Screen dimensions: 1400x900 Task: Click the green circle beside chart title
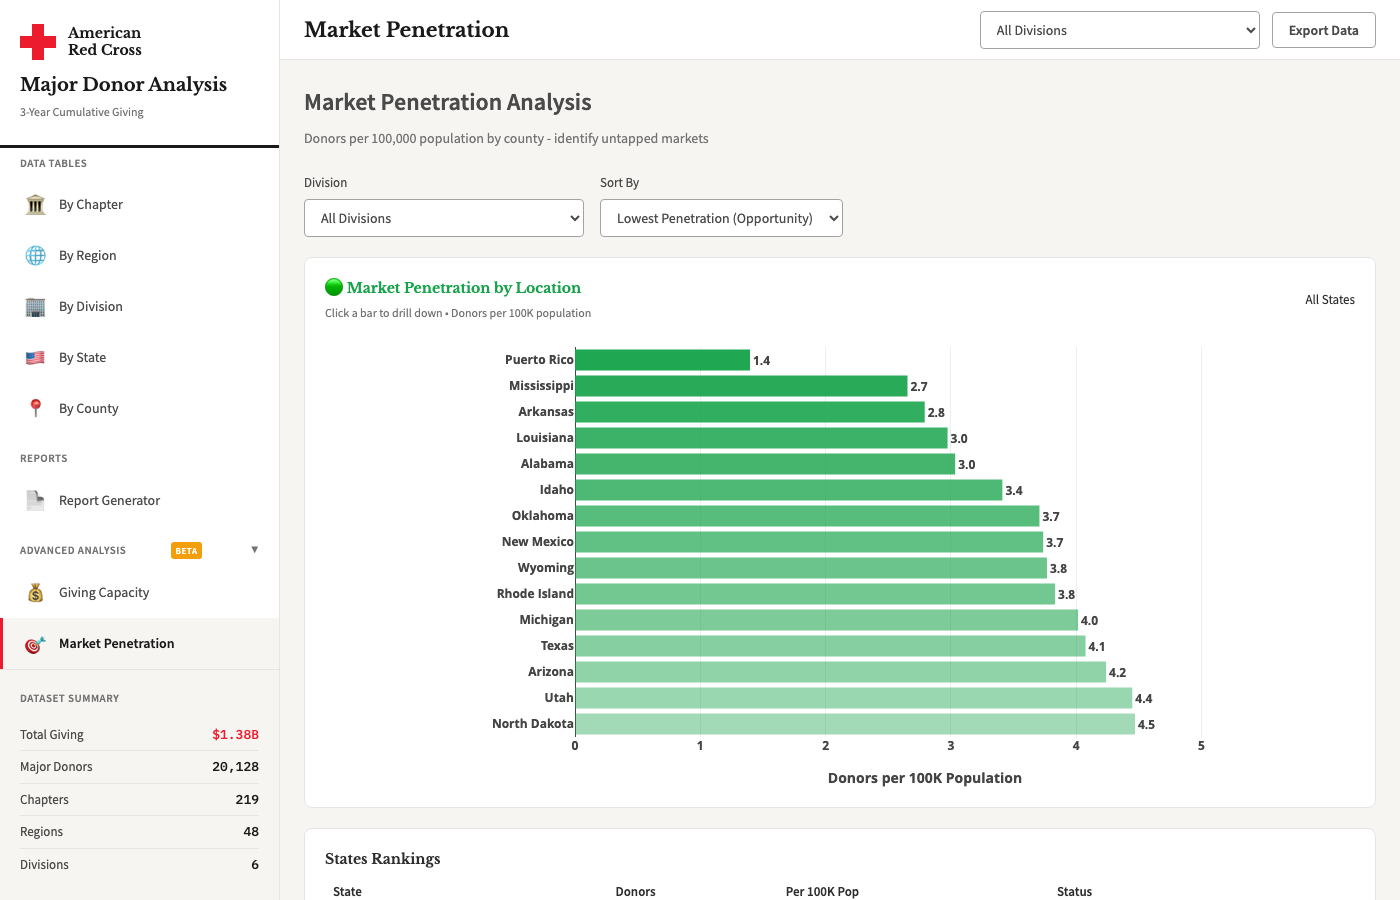[334, 287]
